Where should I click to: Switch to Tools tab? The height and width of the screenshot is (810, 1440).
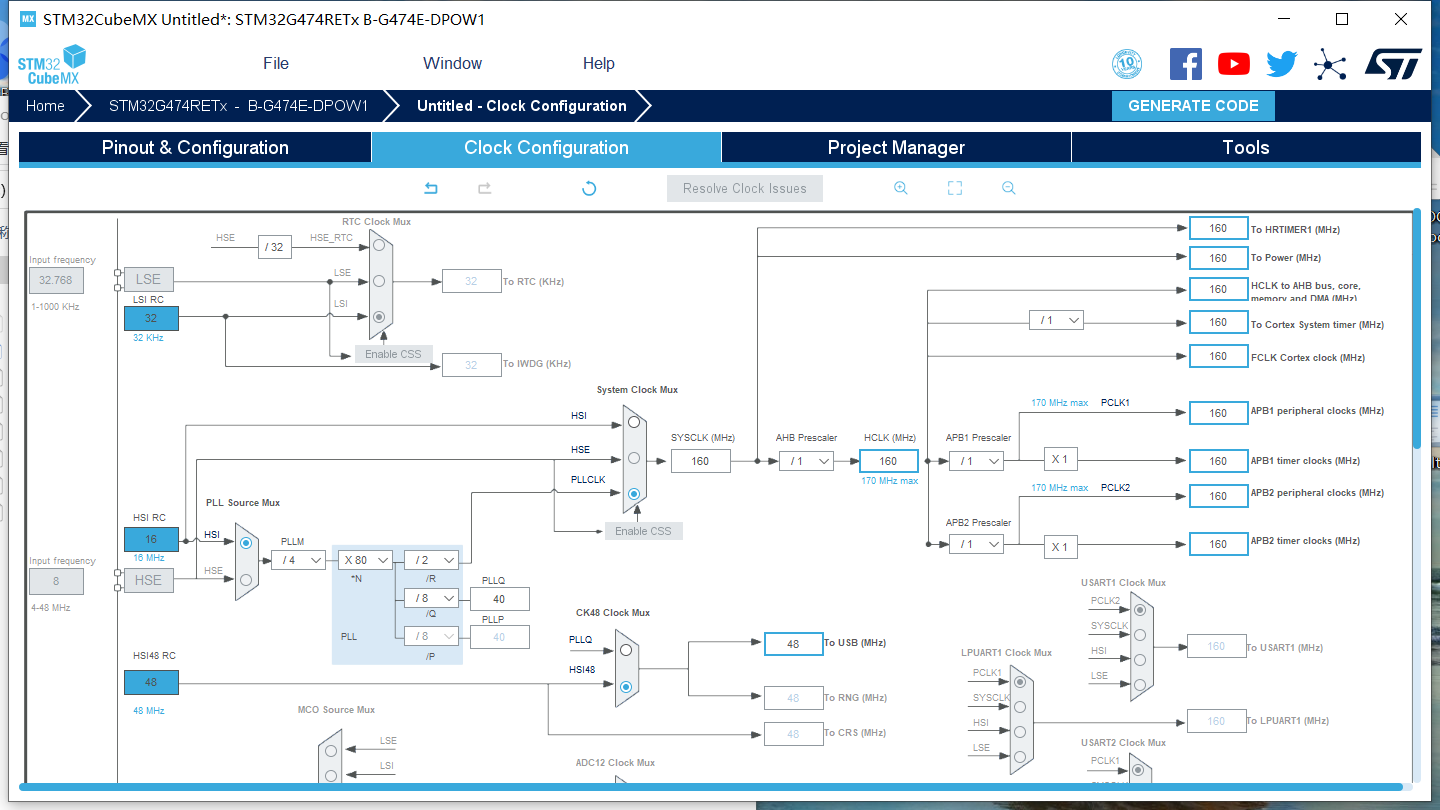(x=1246, y=147)
